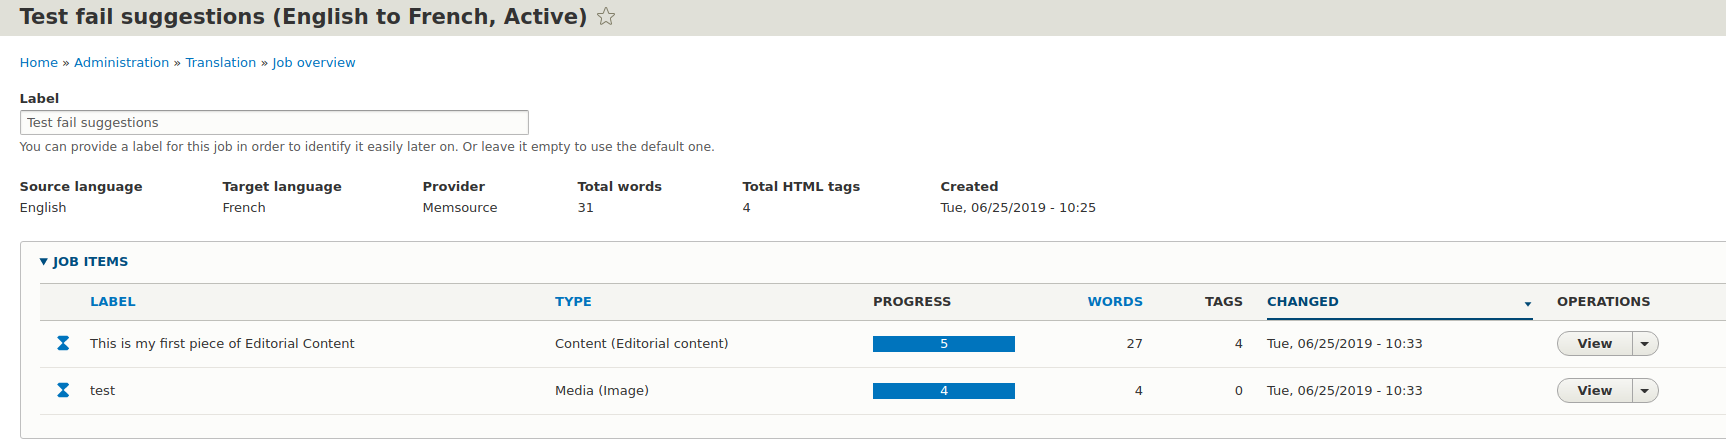The height and width of the screenshot is (446, 1726).
Task: Click progress bar of test item
Action: coord(943,391)
